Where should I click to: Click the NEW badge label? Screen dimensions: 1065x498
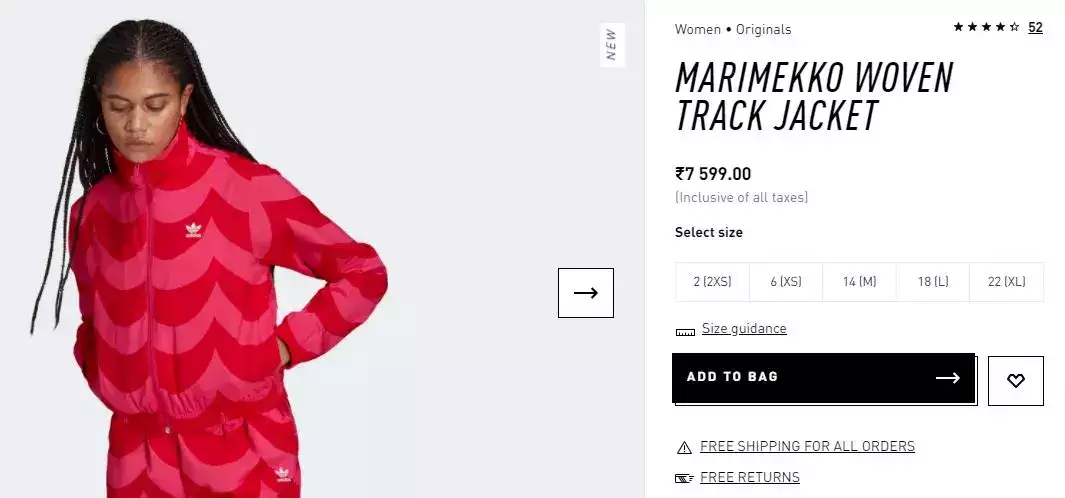611,44
